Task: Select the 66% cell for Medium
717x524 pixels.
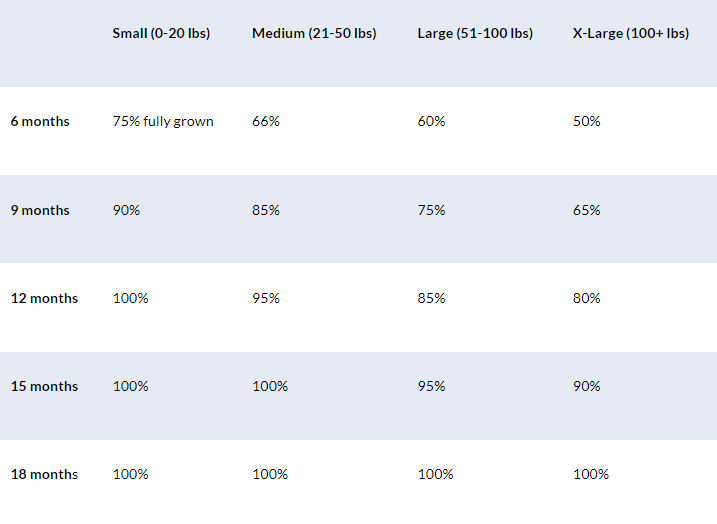Action: tap(266, 122)
